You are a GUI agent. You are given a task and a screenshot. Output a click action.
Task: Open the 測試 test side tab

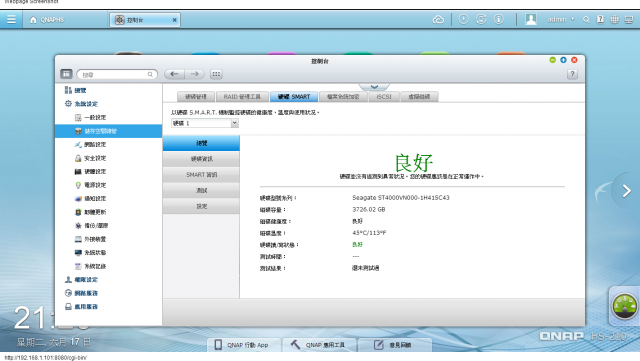(201, 191)
